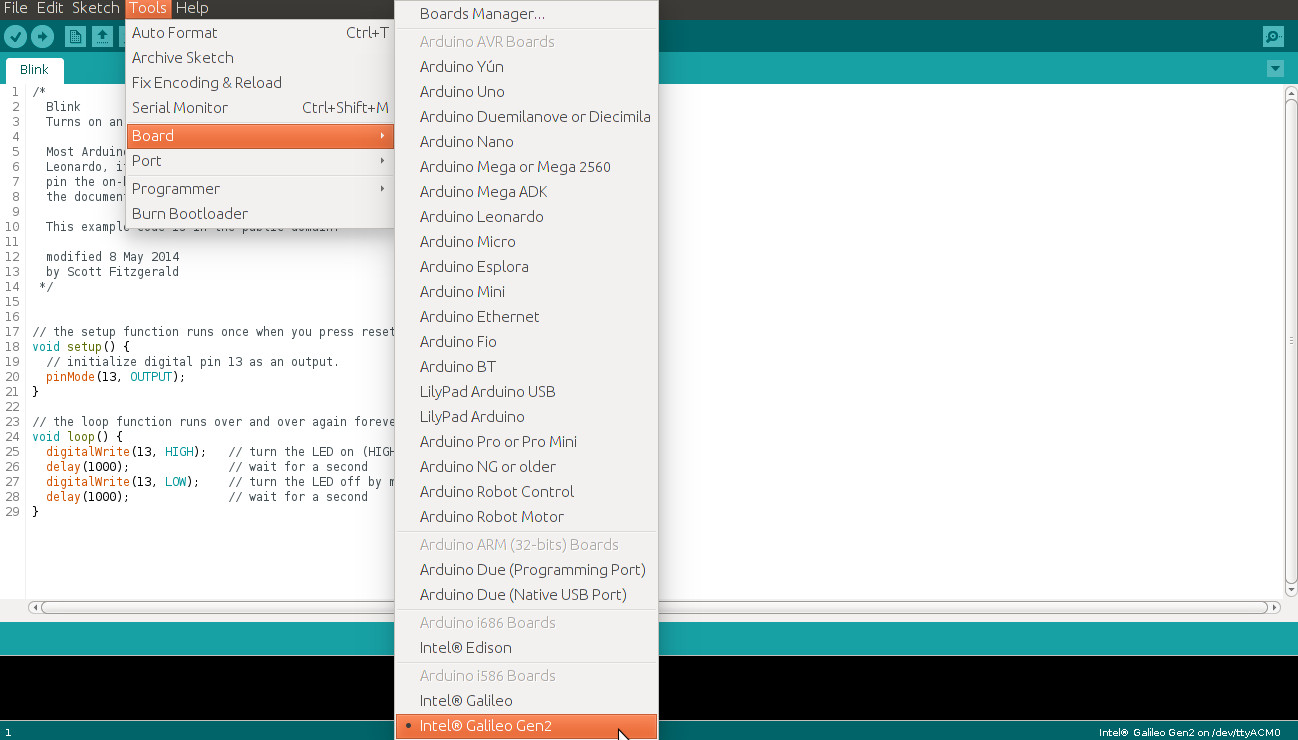Switch to the Blink sketch tab

click(34, 70)
